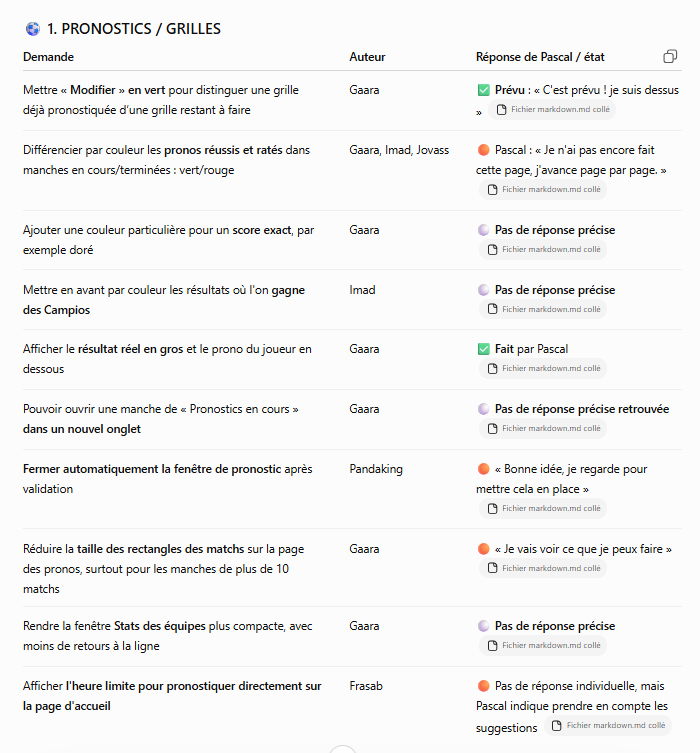Click the 1. PRONOSTICS / GRILLES heading

pyautogui.click(x=134, y=29)
